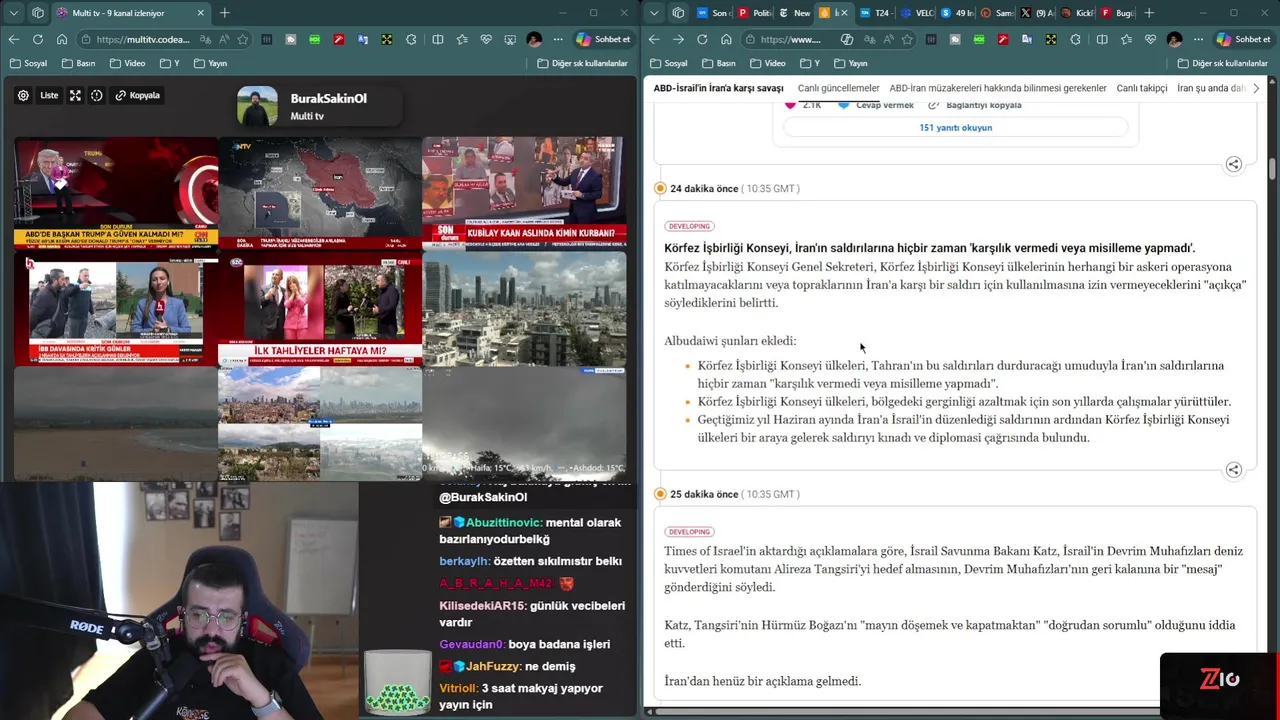Select İLK TAHLİYELER HAFTAYA MI channel thumbnail
Image resolution: width=1280 pixels, height=720 pixels.
(320, 310)
